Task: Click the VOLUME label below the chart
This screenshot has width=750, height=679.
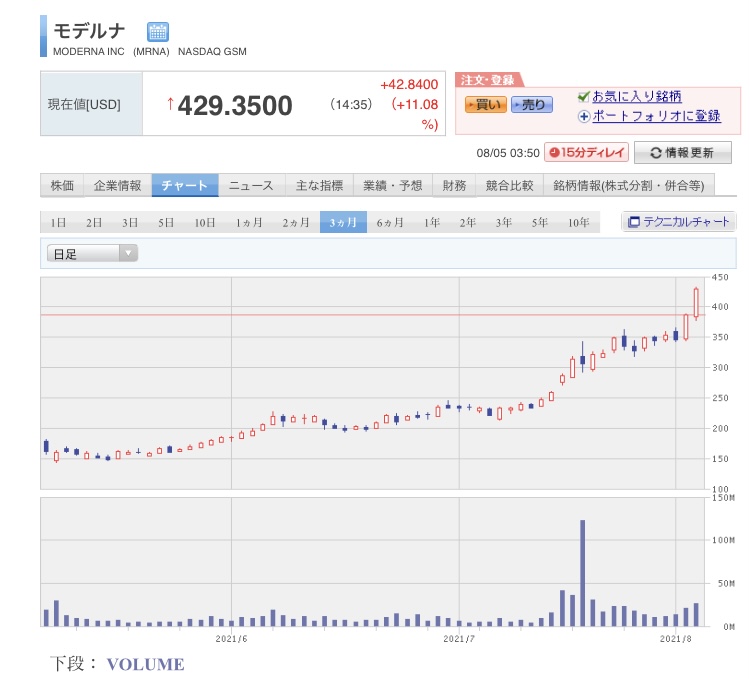Action: point(145,664)
